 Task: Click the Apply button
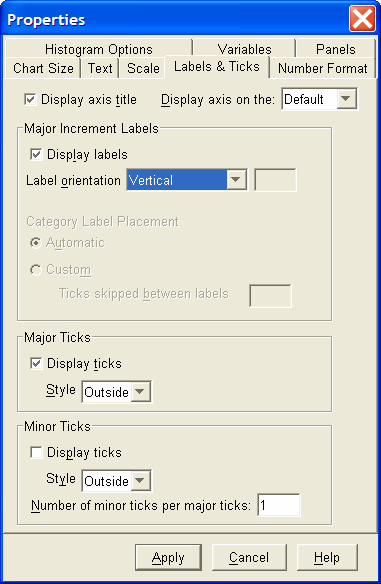[168, 558]
